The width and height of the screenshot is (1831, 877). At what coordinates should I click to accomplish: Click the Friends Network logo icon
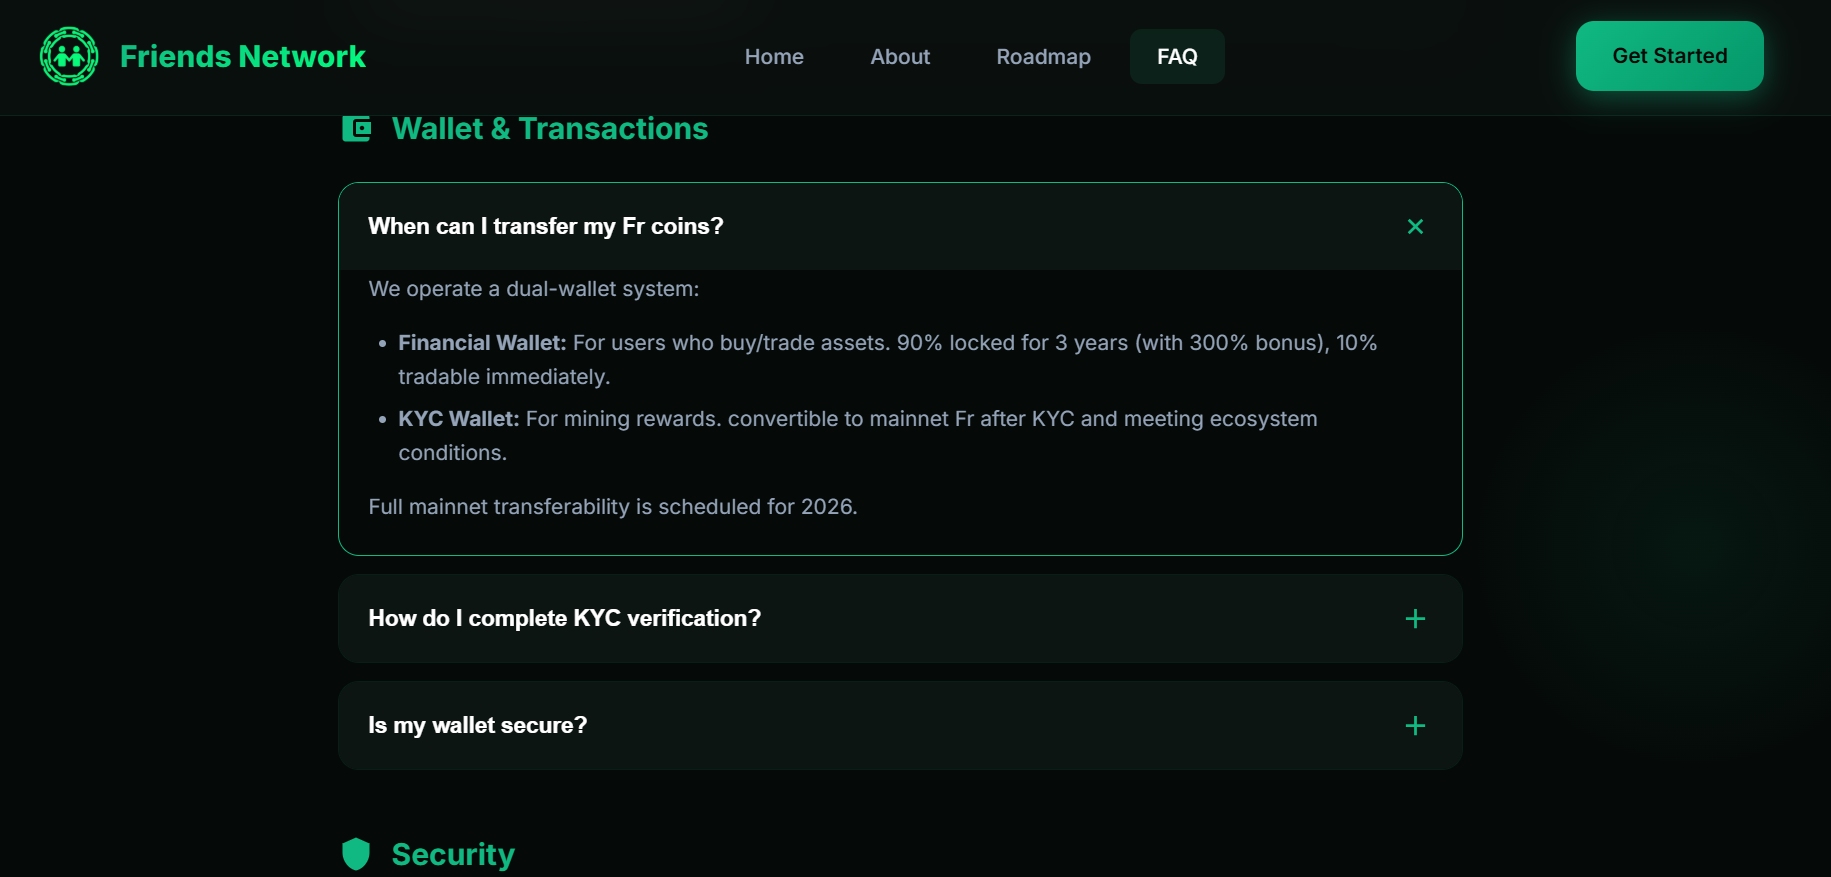pos(69,56)
